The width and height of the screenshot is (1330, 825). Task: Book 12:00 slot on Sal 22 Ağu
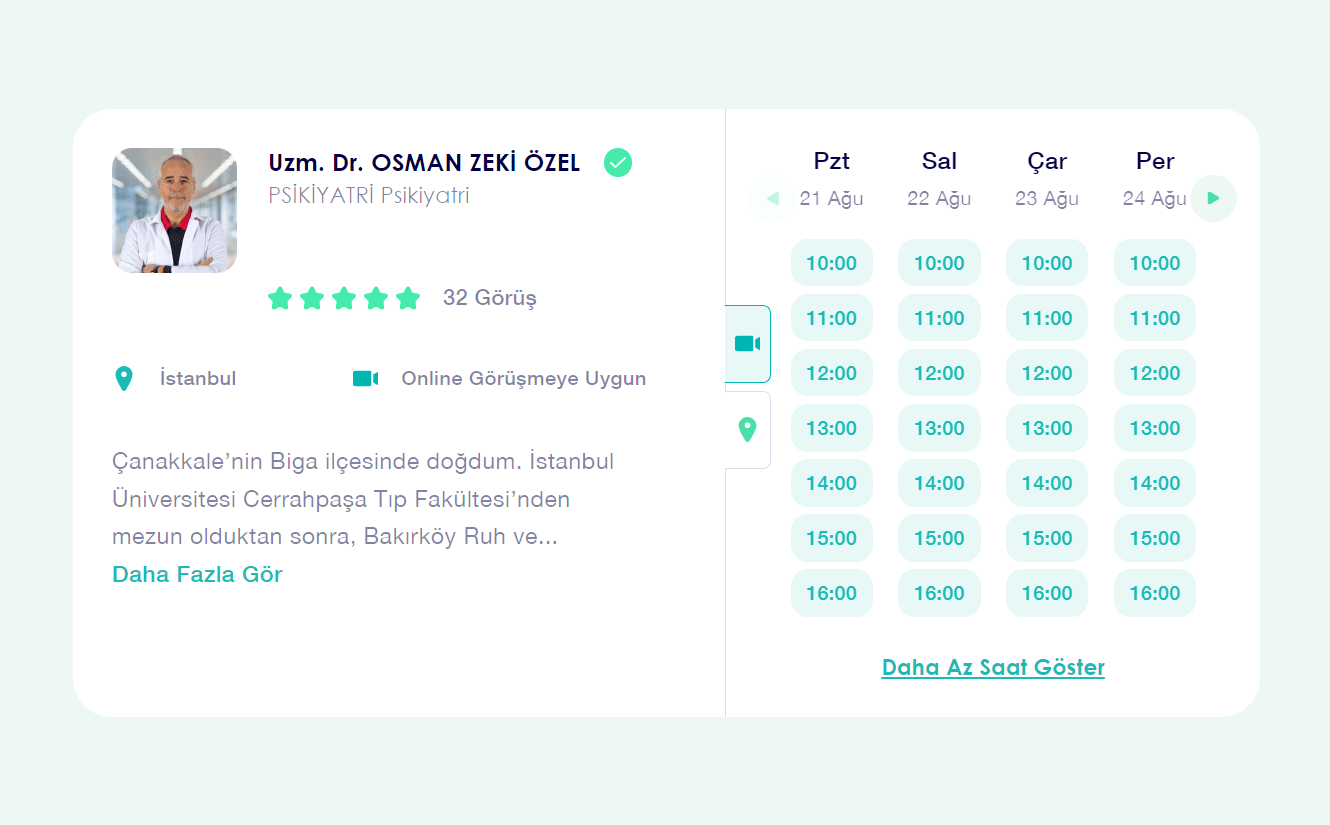(x=939, y=373)
